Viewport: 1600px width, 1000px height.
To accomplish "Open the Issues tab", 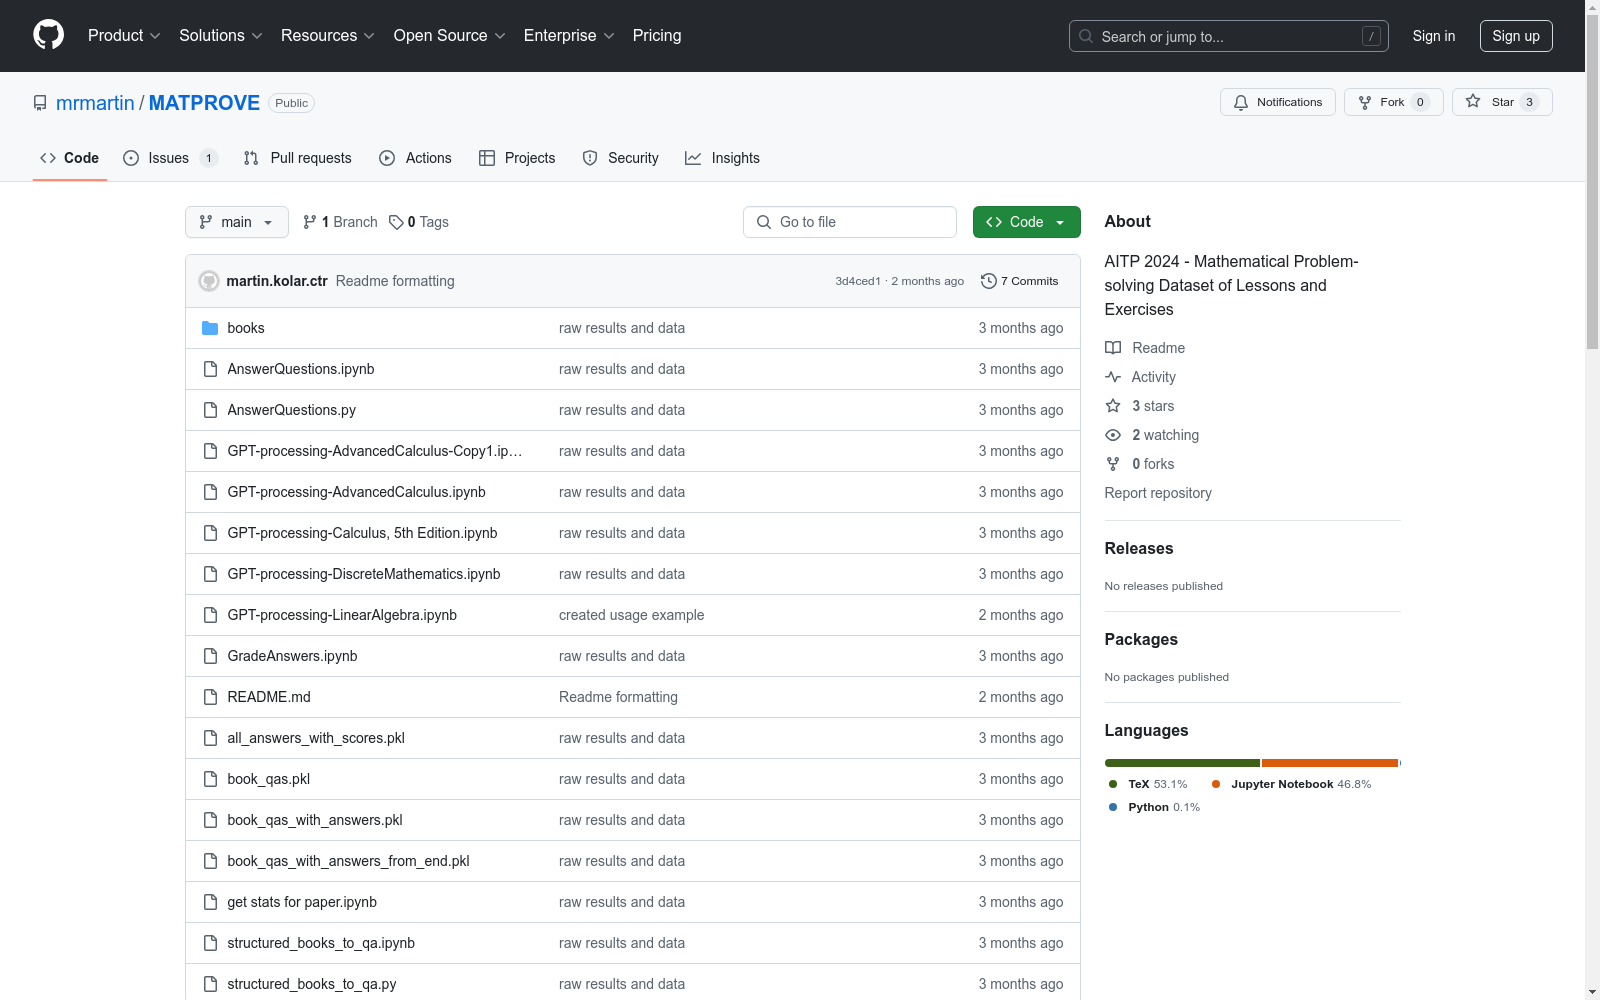I will 170,158.
